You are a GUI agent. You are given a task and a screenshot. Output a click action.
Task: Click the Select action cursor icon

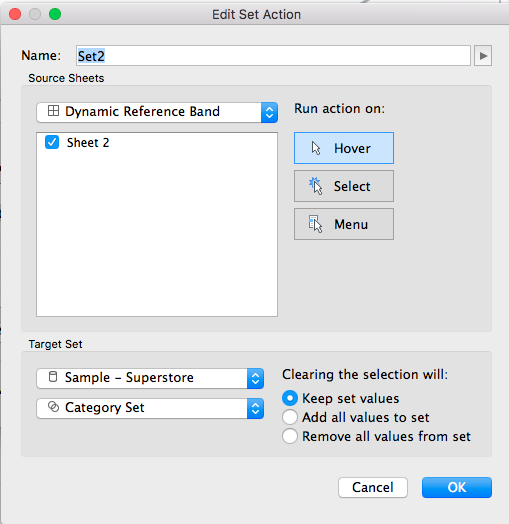pos(315,186)
